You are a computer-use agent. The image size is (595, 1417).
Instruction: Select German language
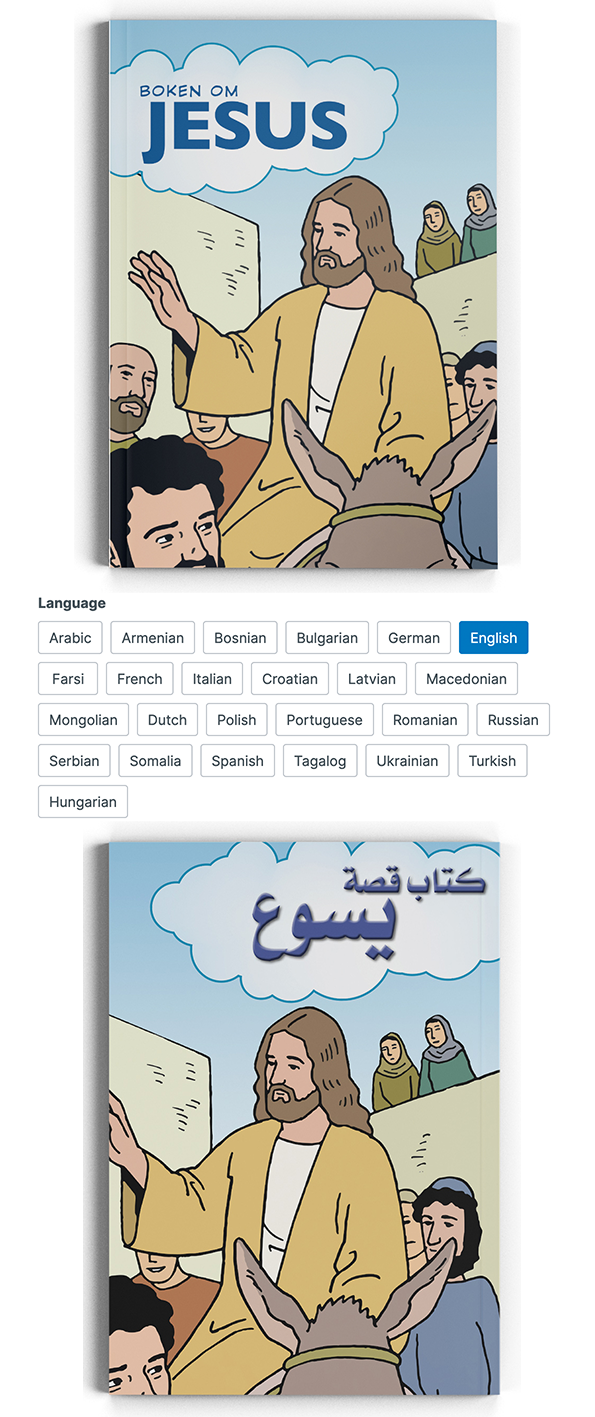[x=414, y=638]
